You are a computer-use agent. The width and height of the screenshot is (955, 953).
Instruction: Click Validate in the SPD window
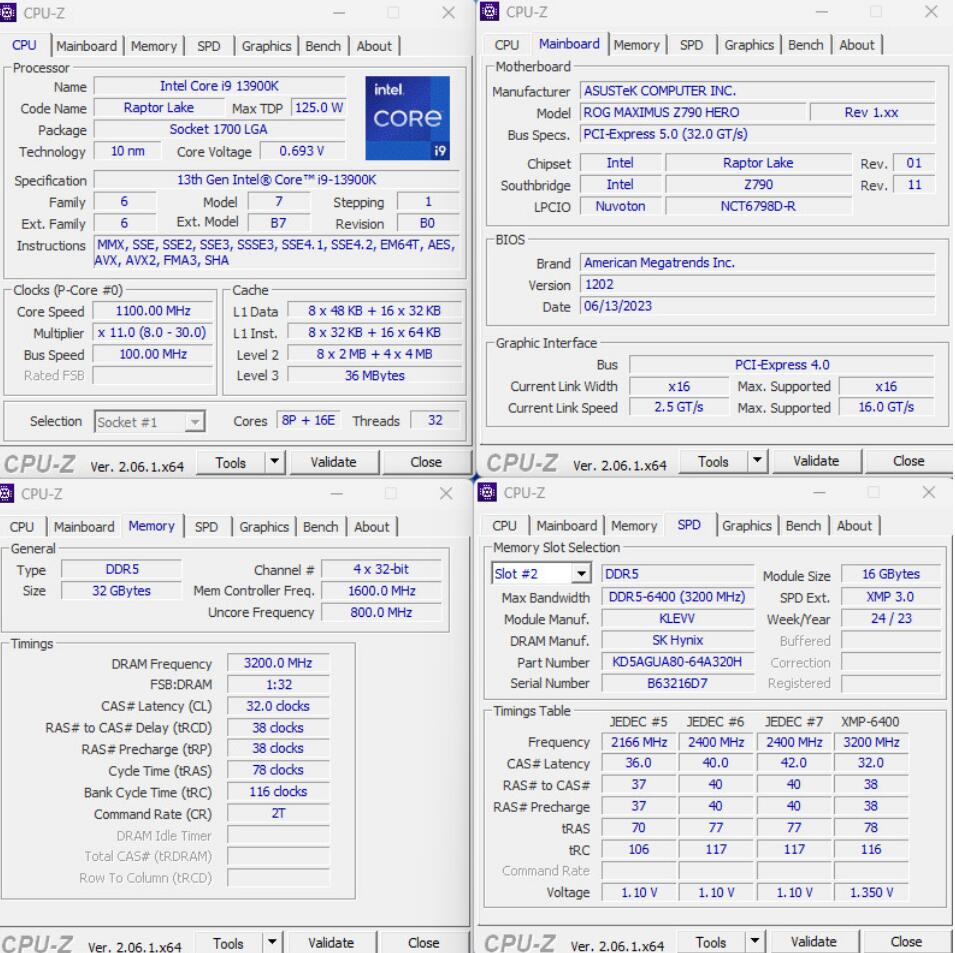813,941
